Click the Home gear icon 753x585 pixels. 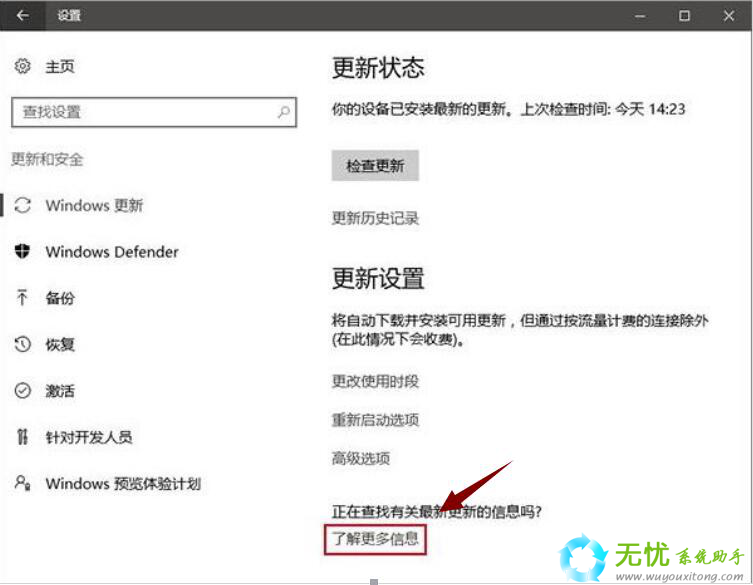22,66
